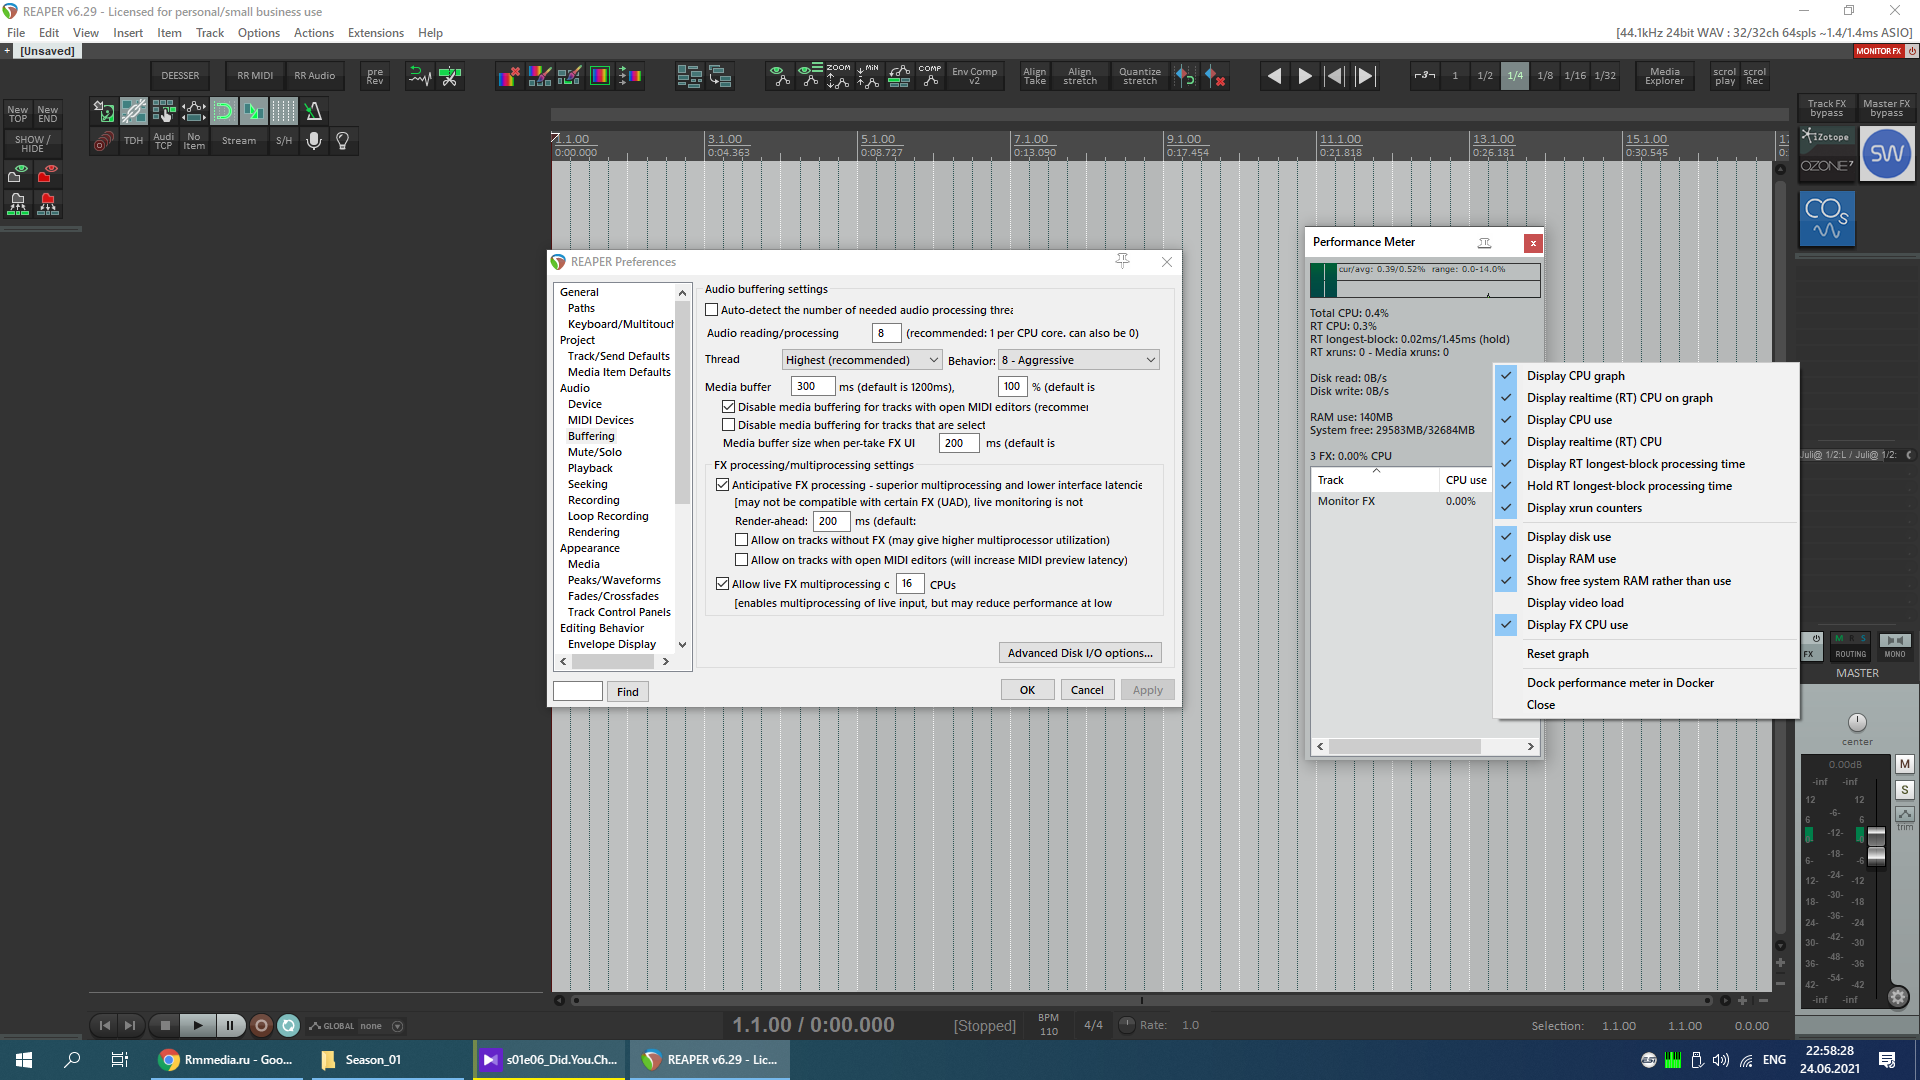Click the lightbulb icon in toolbar
The width and height of the screenshot is (1920, 1080).
pyautogui.click(x=343, y=141)
